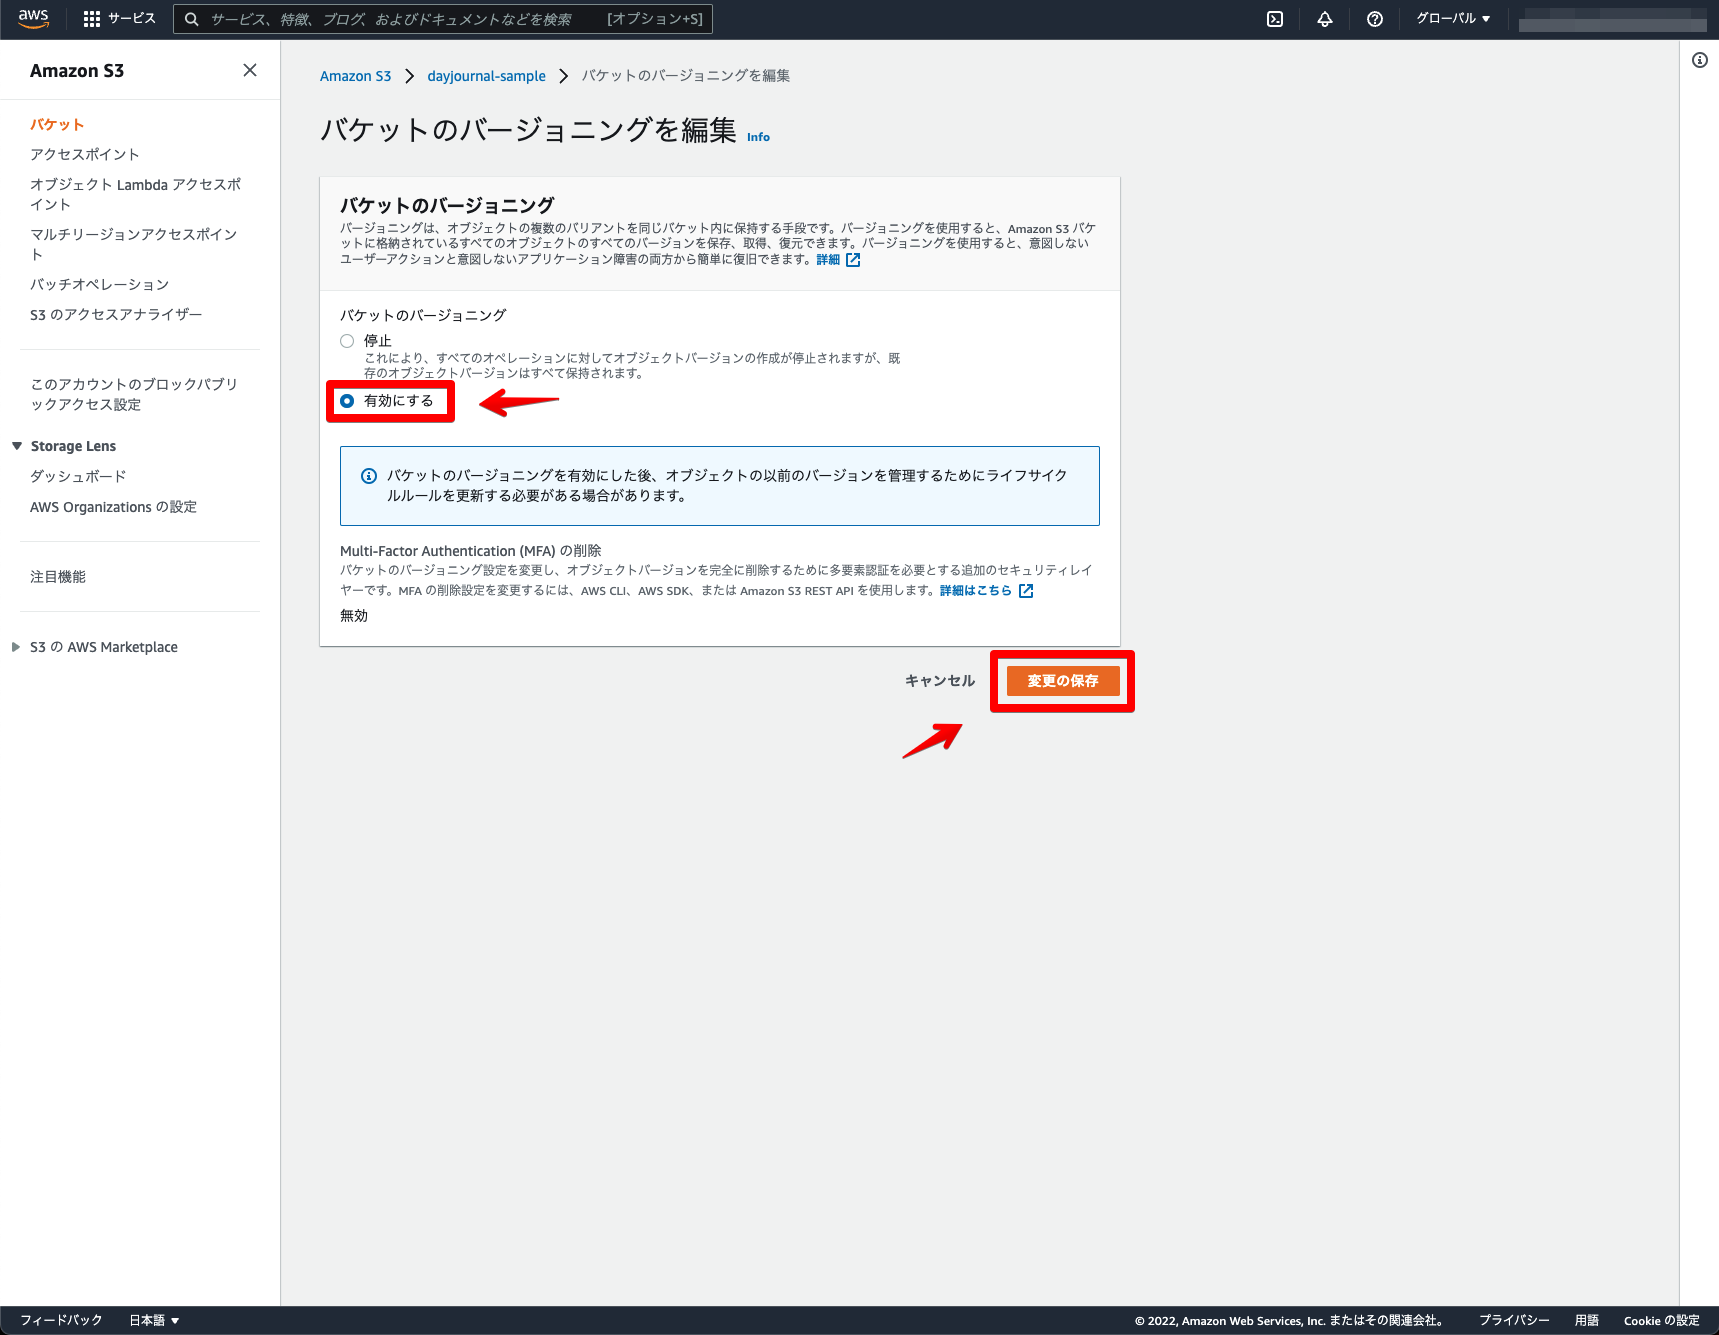Screen dimensions: 1719x1335
Task: Open the グローバル region dropdown
Action: (1453, 19)
